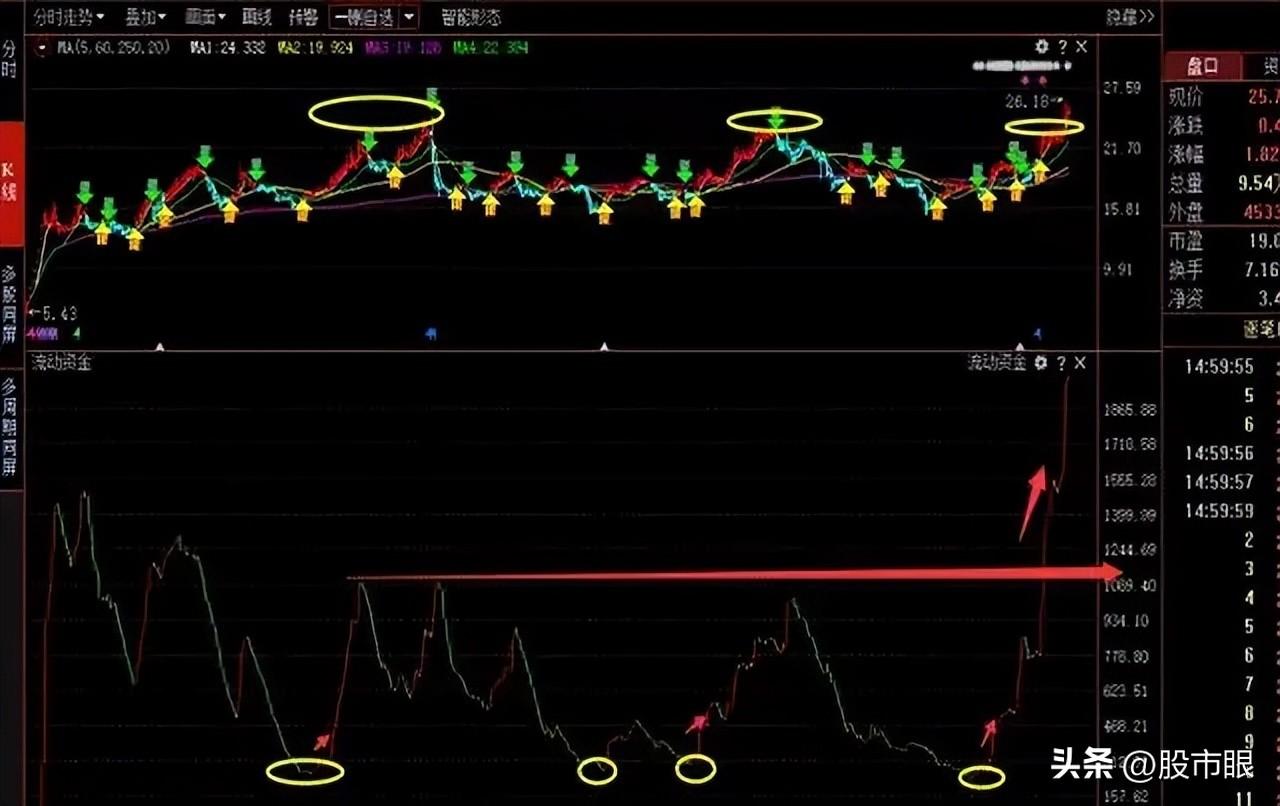Open settings gear of the MA chart panel

click(x=1042, y=47)
